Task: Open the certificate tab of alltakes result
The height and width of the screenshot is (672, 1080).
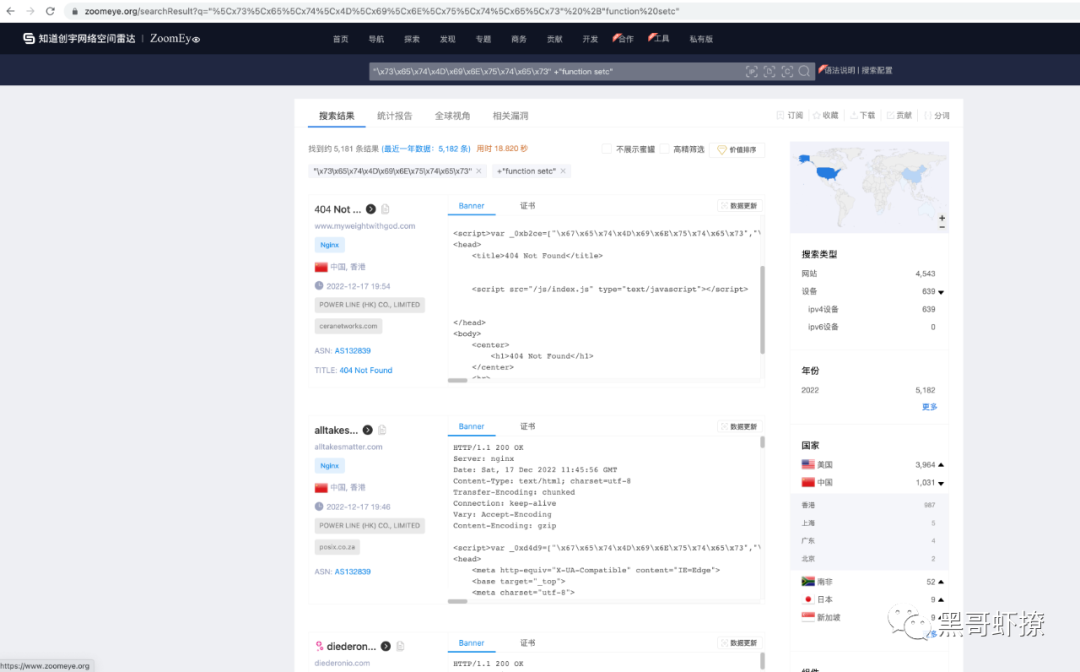Action: click(528, 427)
